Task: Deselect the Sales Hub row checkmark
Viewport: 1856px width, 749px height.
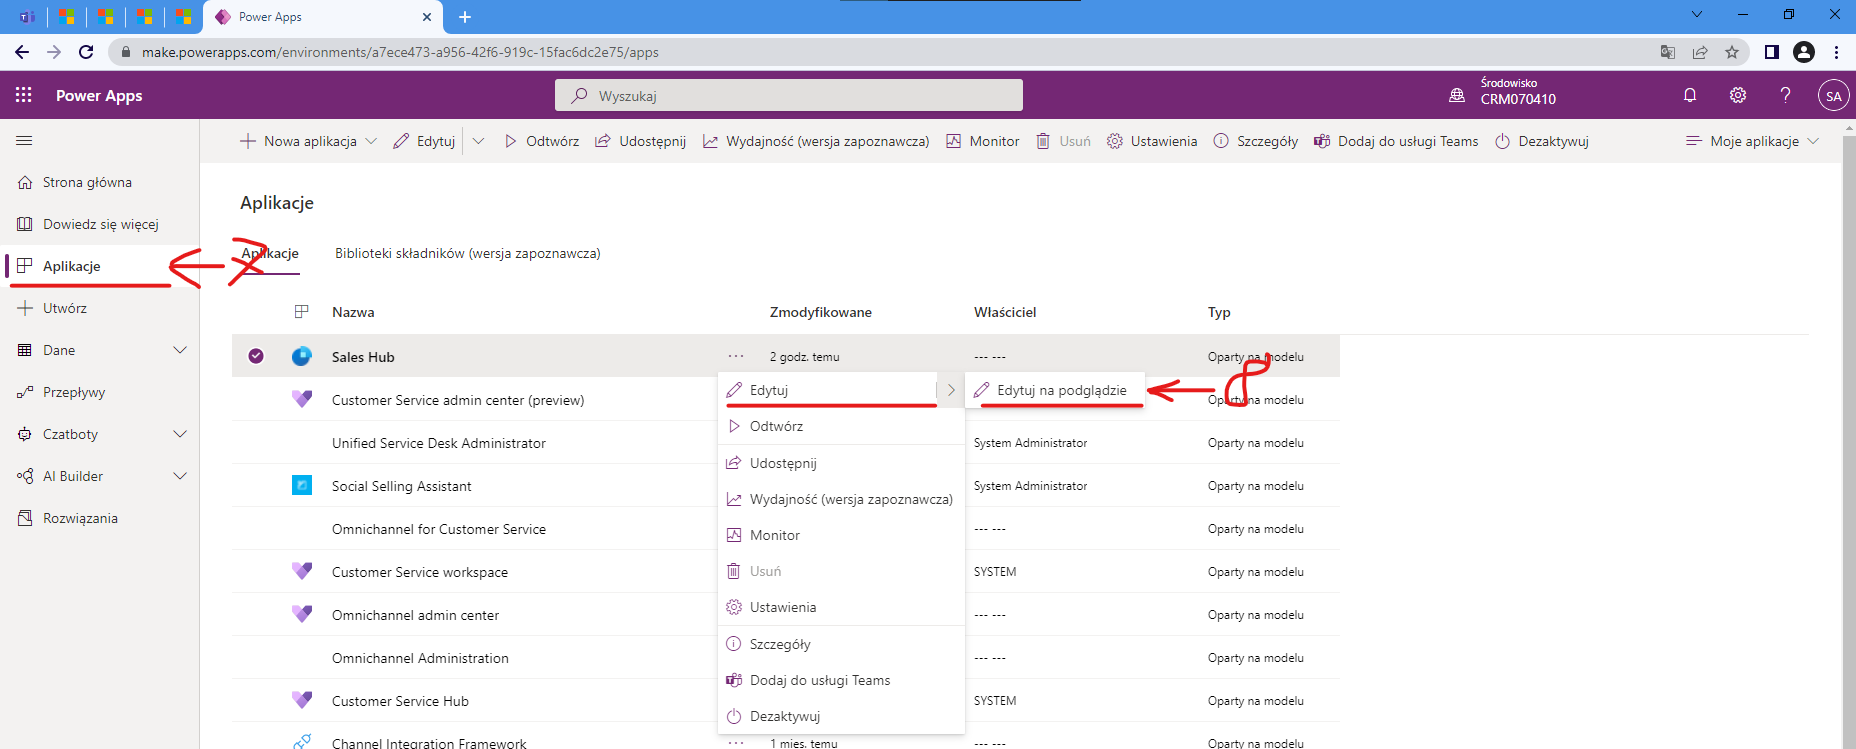Action: (256, 356)
